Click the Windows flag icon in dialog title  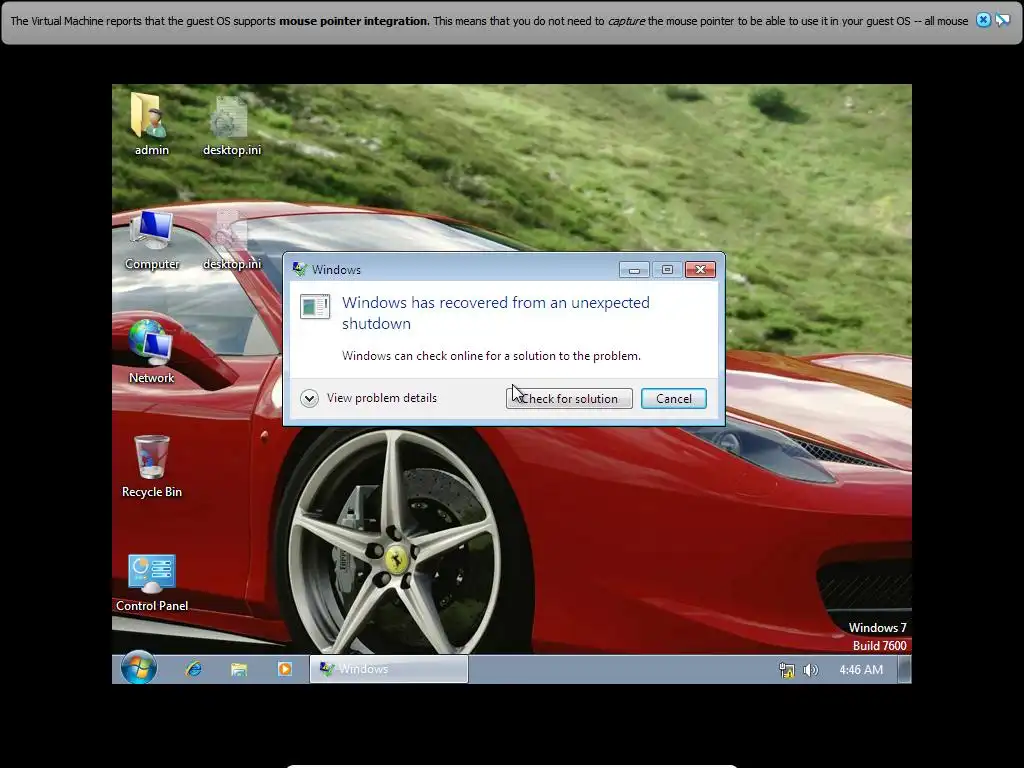tap(300, 269)
